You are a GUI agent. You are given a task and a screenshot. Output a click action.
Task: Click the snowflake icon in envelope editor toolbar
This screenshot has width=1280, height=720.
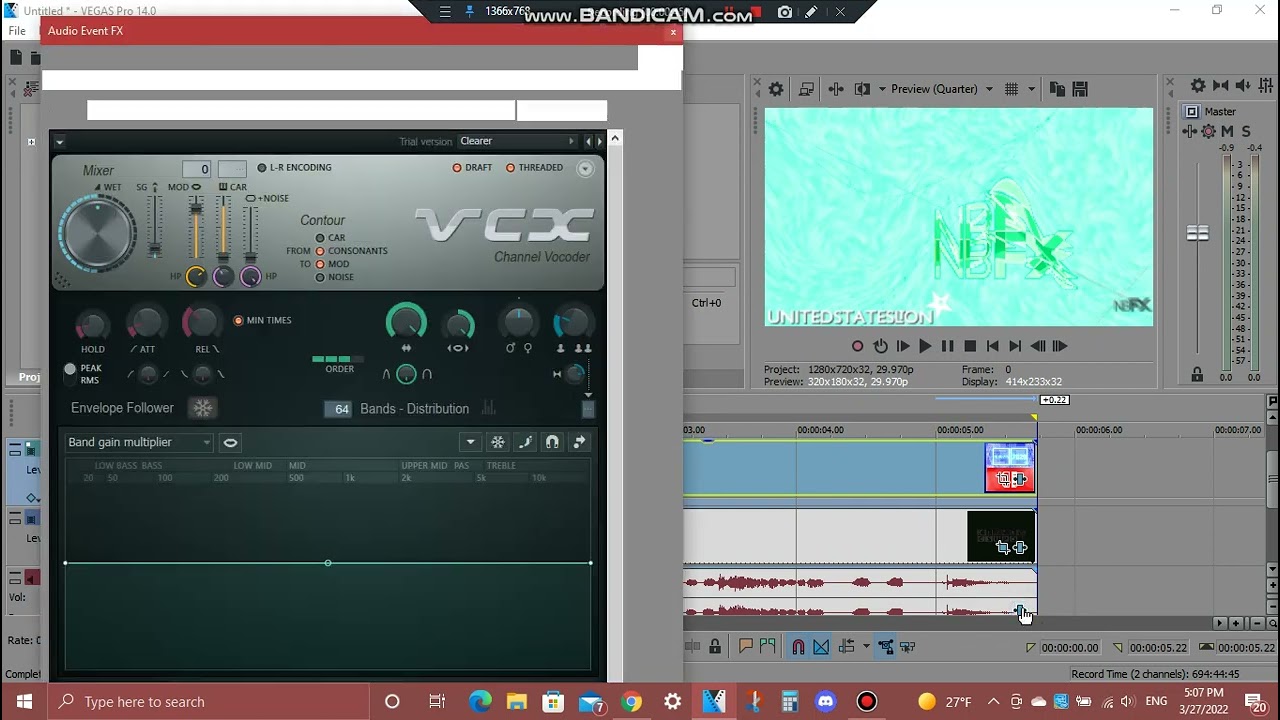coord(497,442)
